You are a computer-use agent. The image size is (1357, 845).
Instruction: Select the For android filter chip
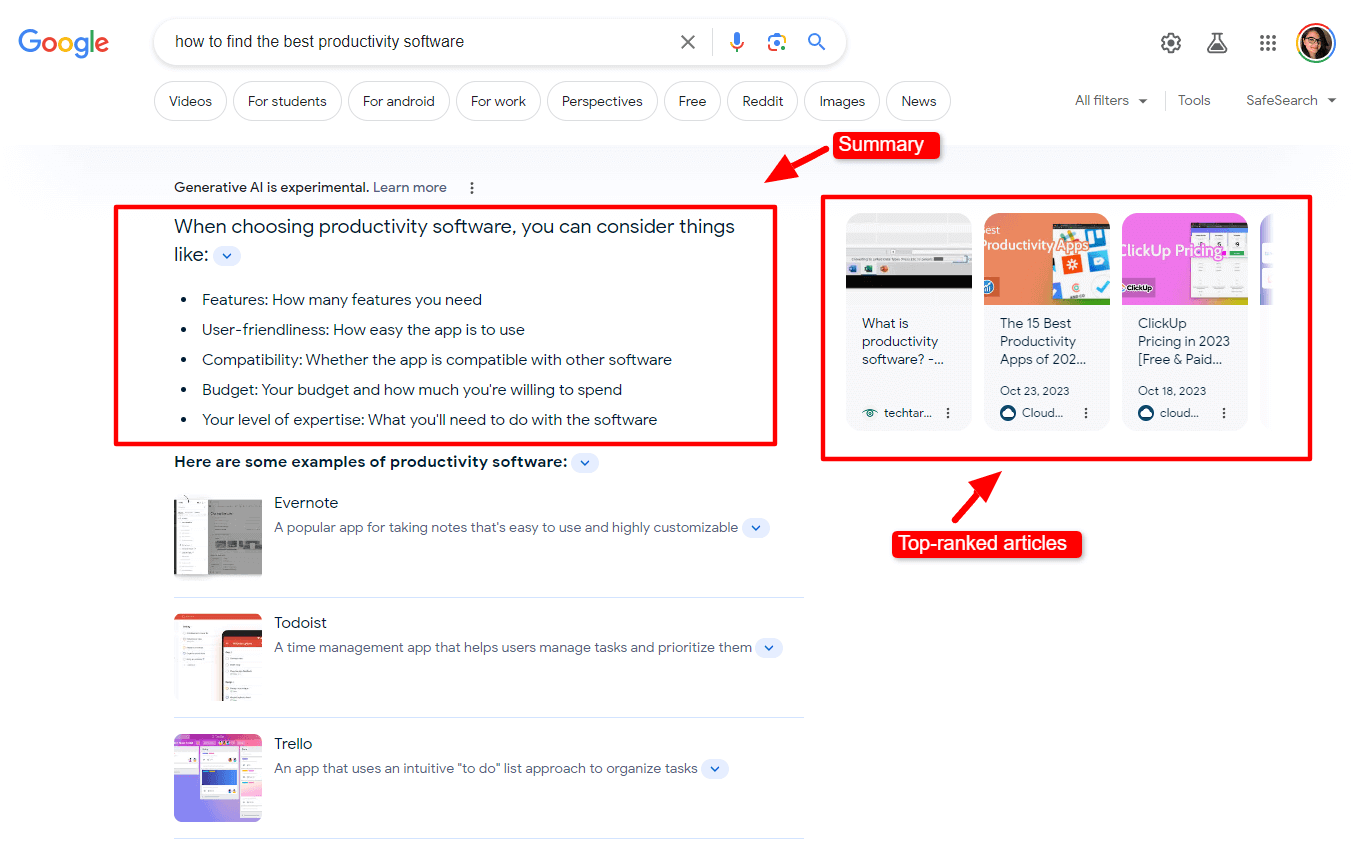(x=399, y=101)
